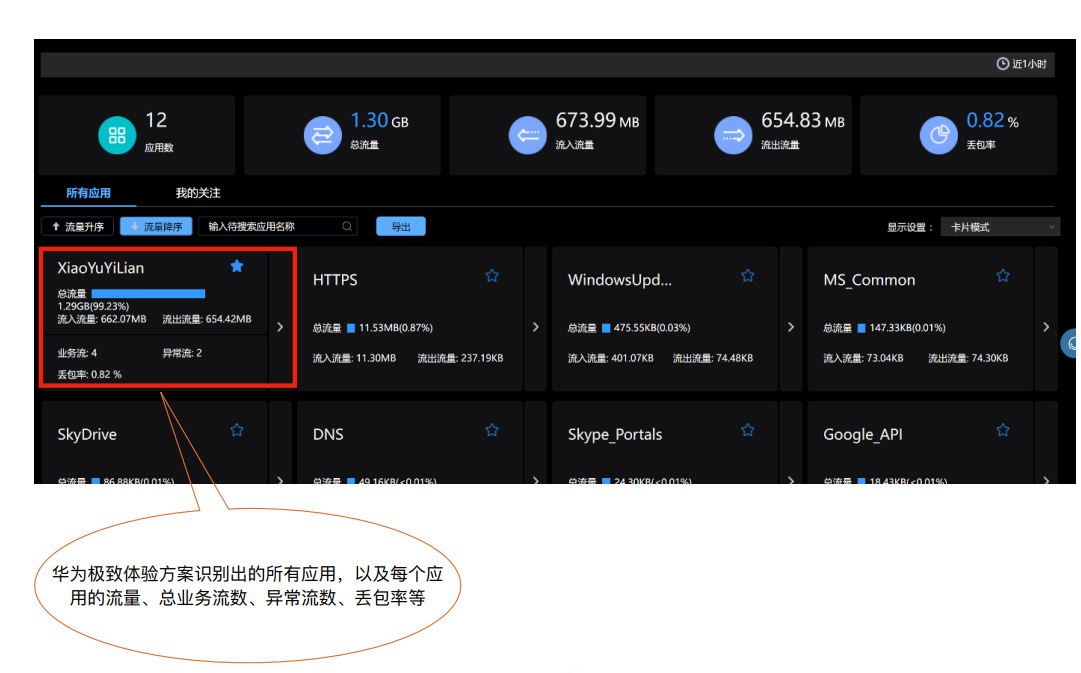Sort by 流量降序 descending traffic
The image size is (1081, 673).
click(x=156, y=226)
